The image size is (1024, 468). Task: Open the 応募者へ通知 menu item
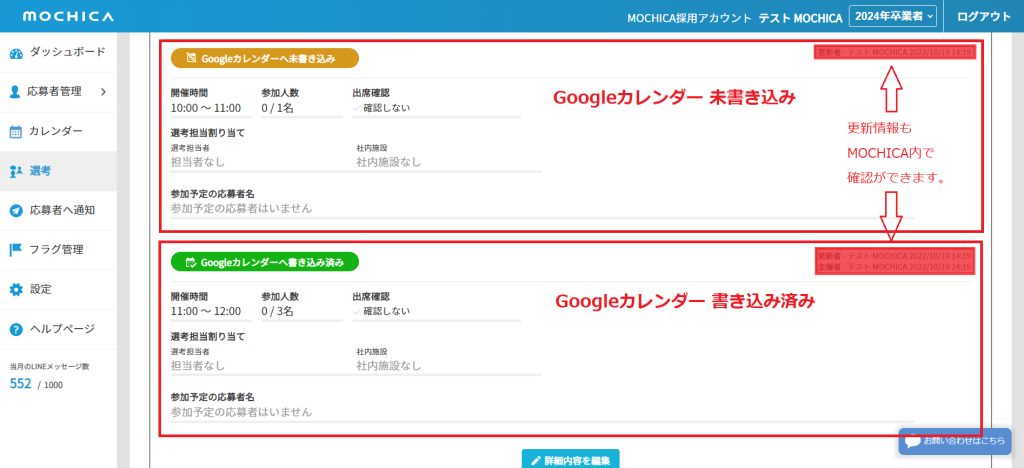click(x=62, y=210)
